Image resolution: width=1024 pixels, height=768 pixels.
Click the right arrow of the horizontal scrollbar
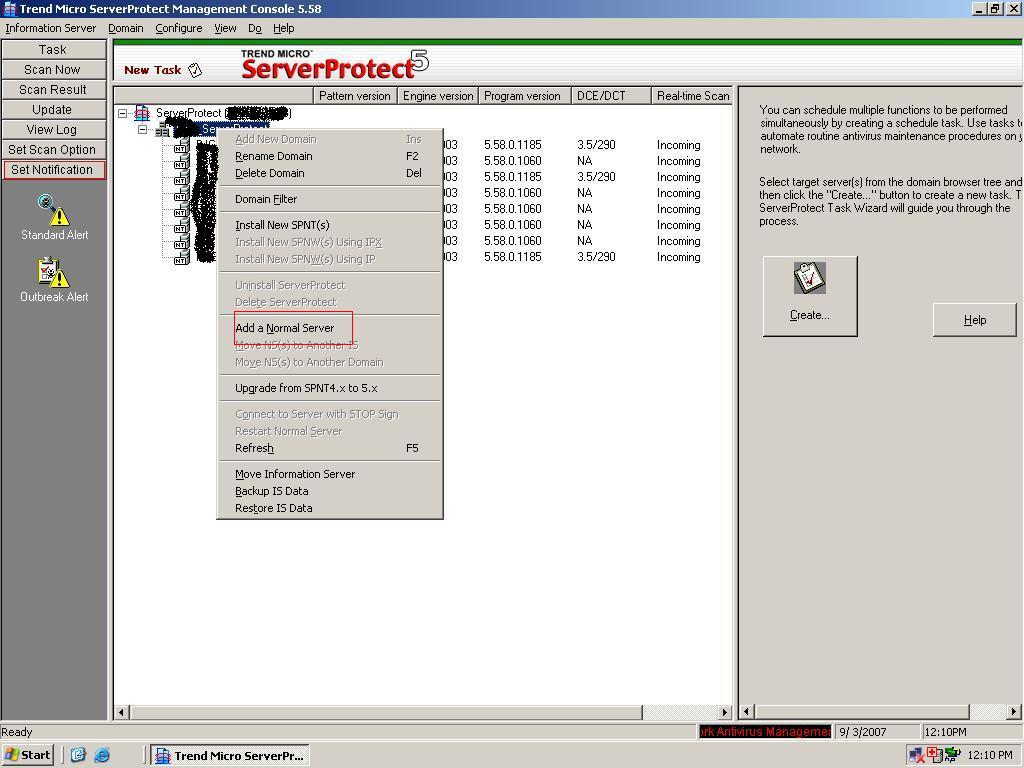coord(722,713)
